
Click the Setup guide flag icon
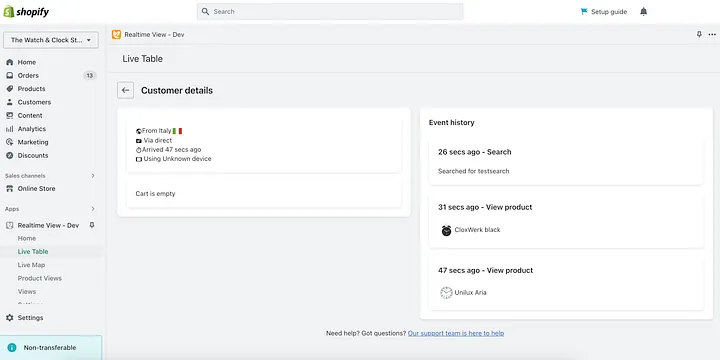point(584,11)
